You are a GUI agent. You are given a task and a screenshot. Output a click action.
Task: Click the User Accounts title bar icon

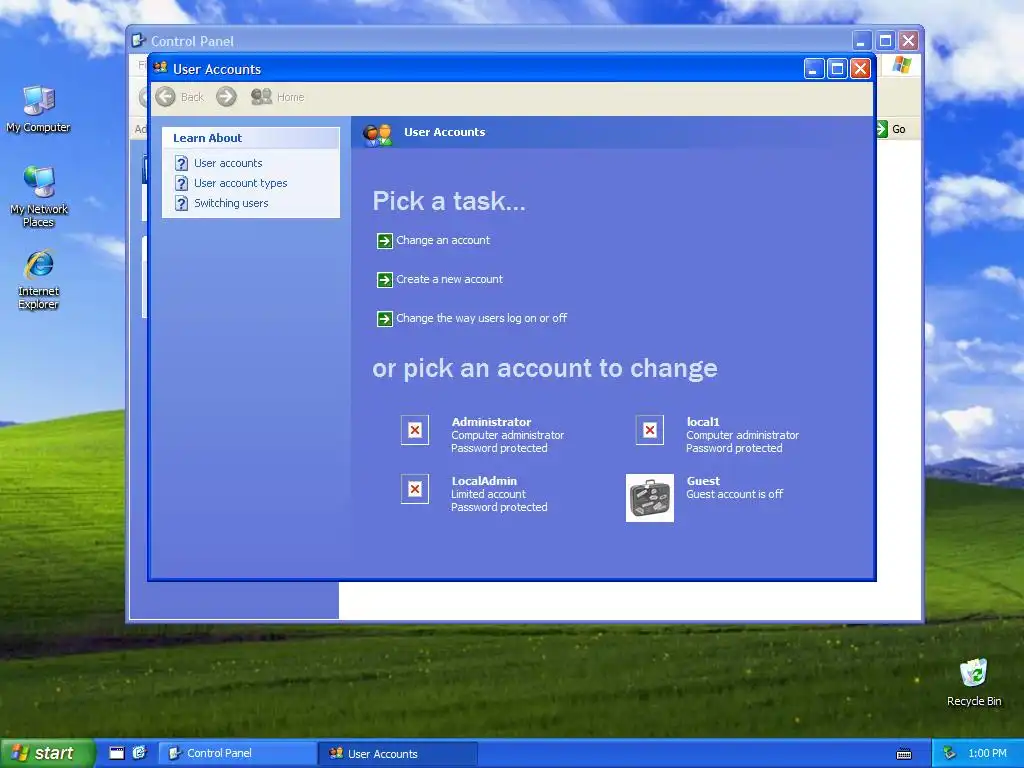160,69
